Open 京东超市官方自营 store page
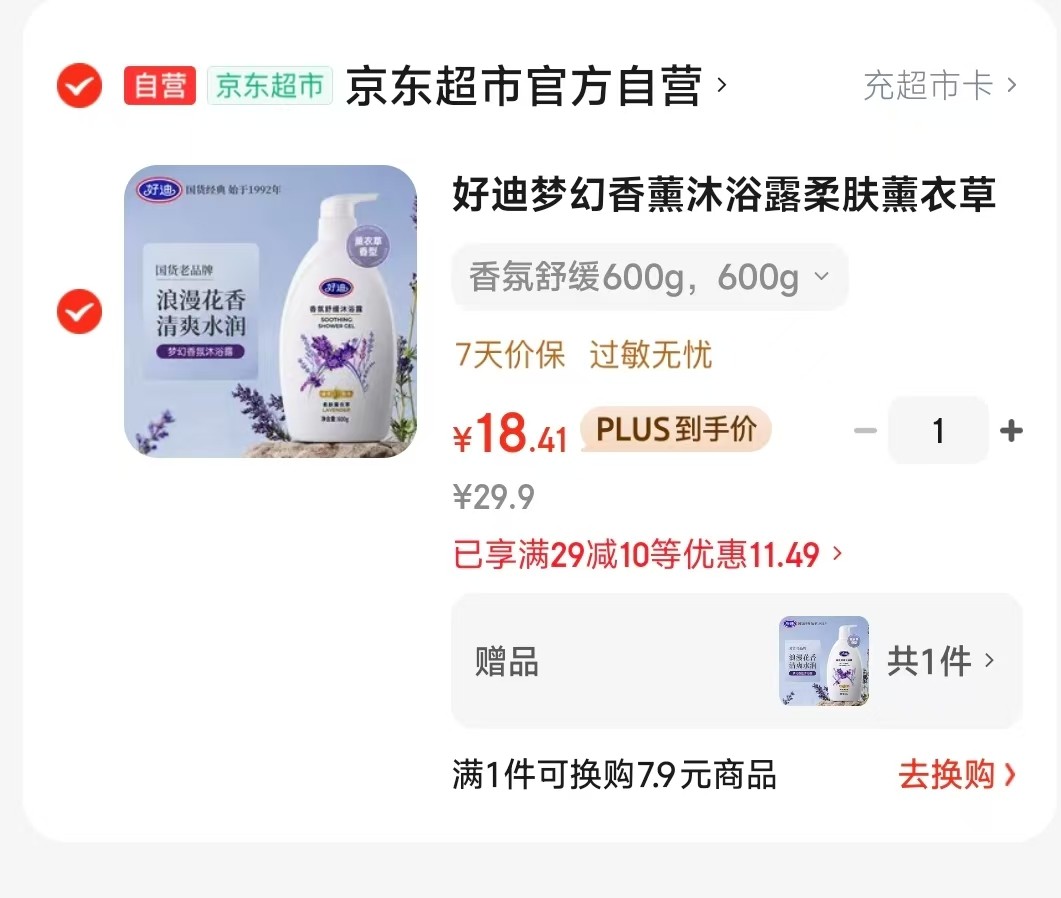This screenshot has width=1061, height=898. 524,86
